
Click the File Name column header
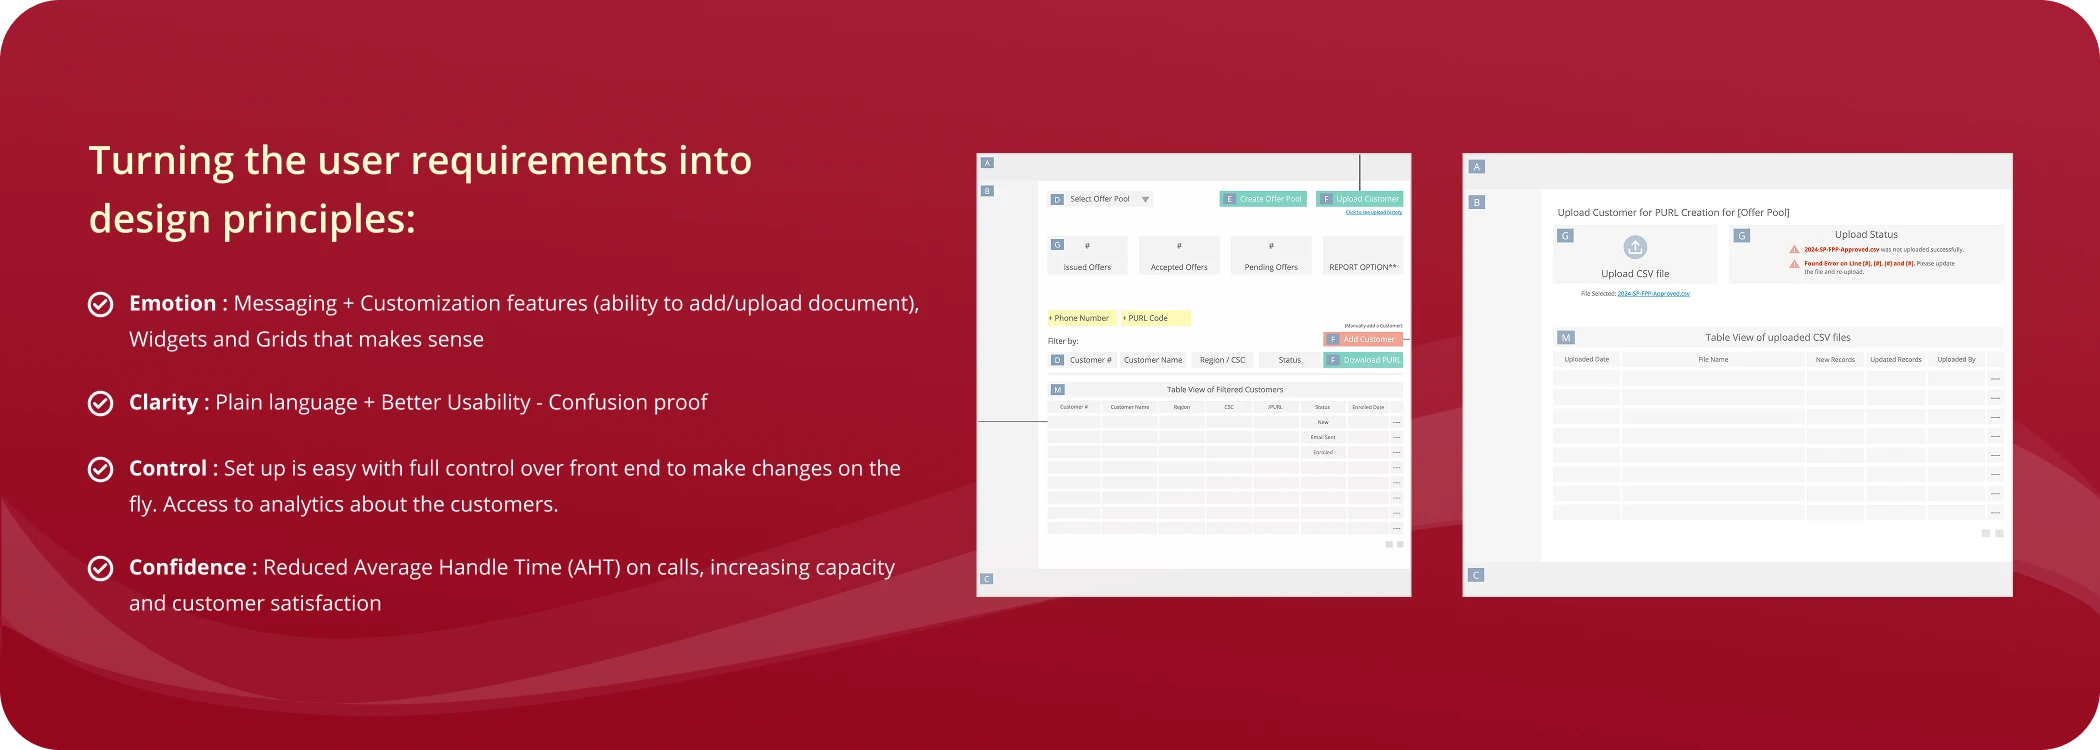[1713, 359]
